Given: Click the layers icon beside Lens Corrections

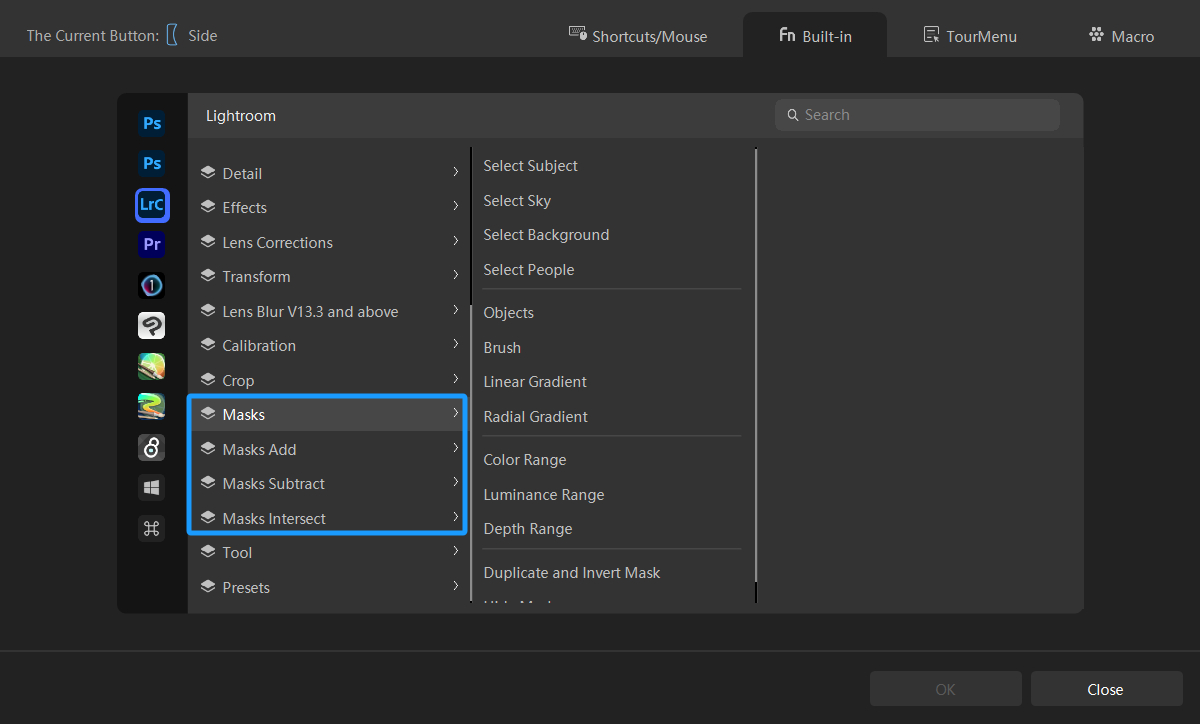Looking at the screenshot, I should click(208, 242).
